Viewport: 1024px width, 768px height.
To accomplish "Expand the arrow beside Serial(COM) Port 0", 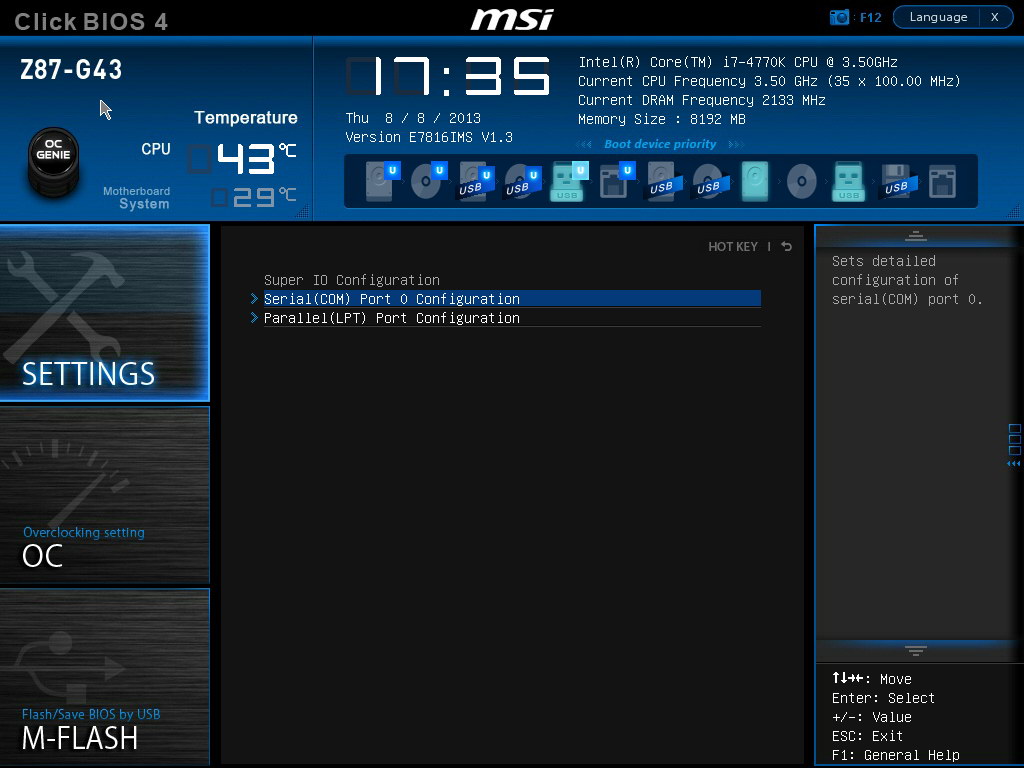I will click(254, 298).
